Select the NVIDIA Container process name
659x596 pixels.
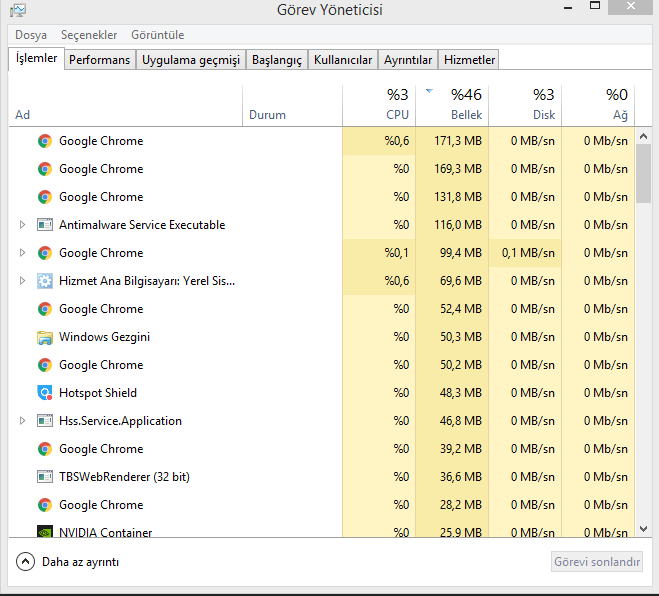pyautogui.click(x=105, y=532)
